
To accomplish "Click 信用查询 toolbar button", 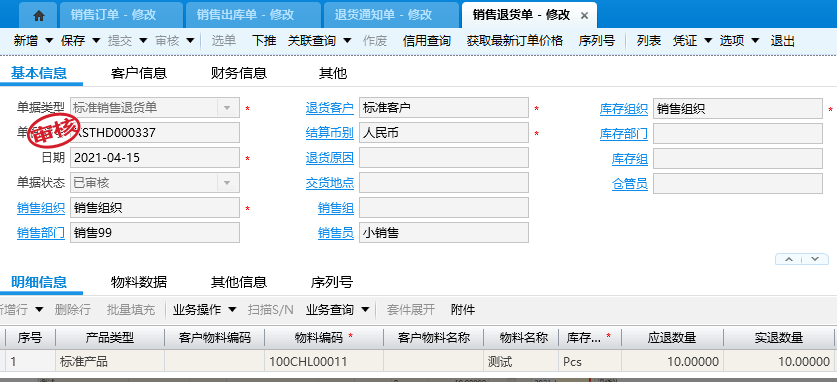I will [427, 41].
